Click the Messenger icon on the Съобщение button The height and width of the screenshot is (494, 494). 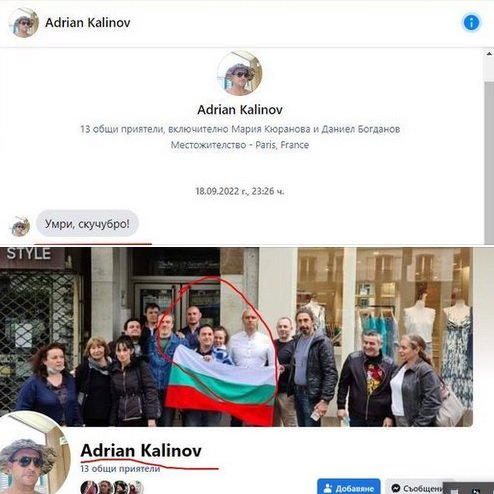coord(395,488)
